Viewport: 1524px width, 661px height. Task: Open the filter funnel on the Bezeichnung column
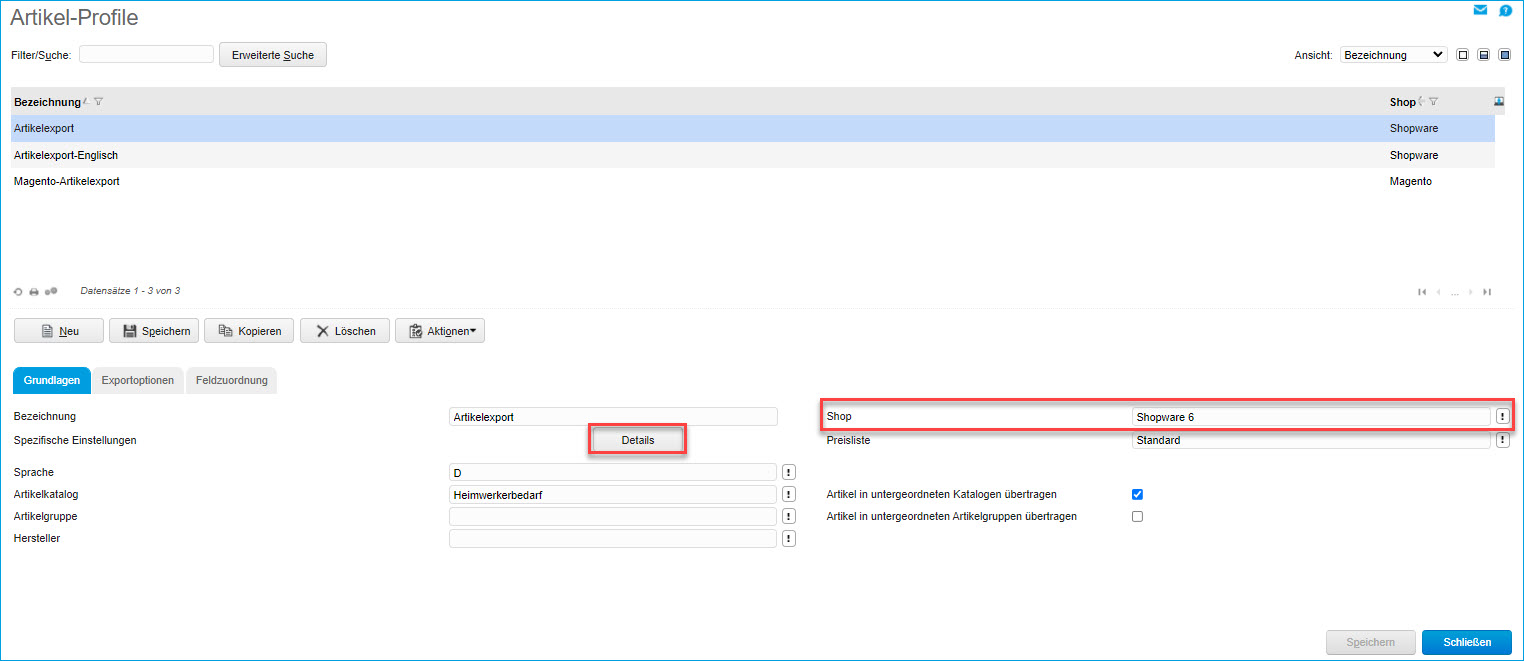[98, 101]
